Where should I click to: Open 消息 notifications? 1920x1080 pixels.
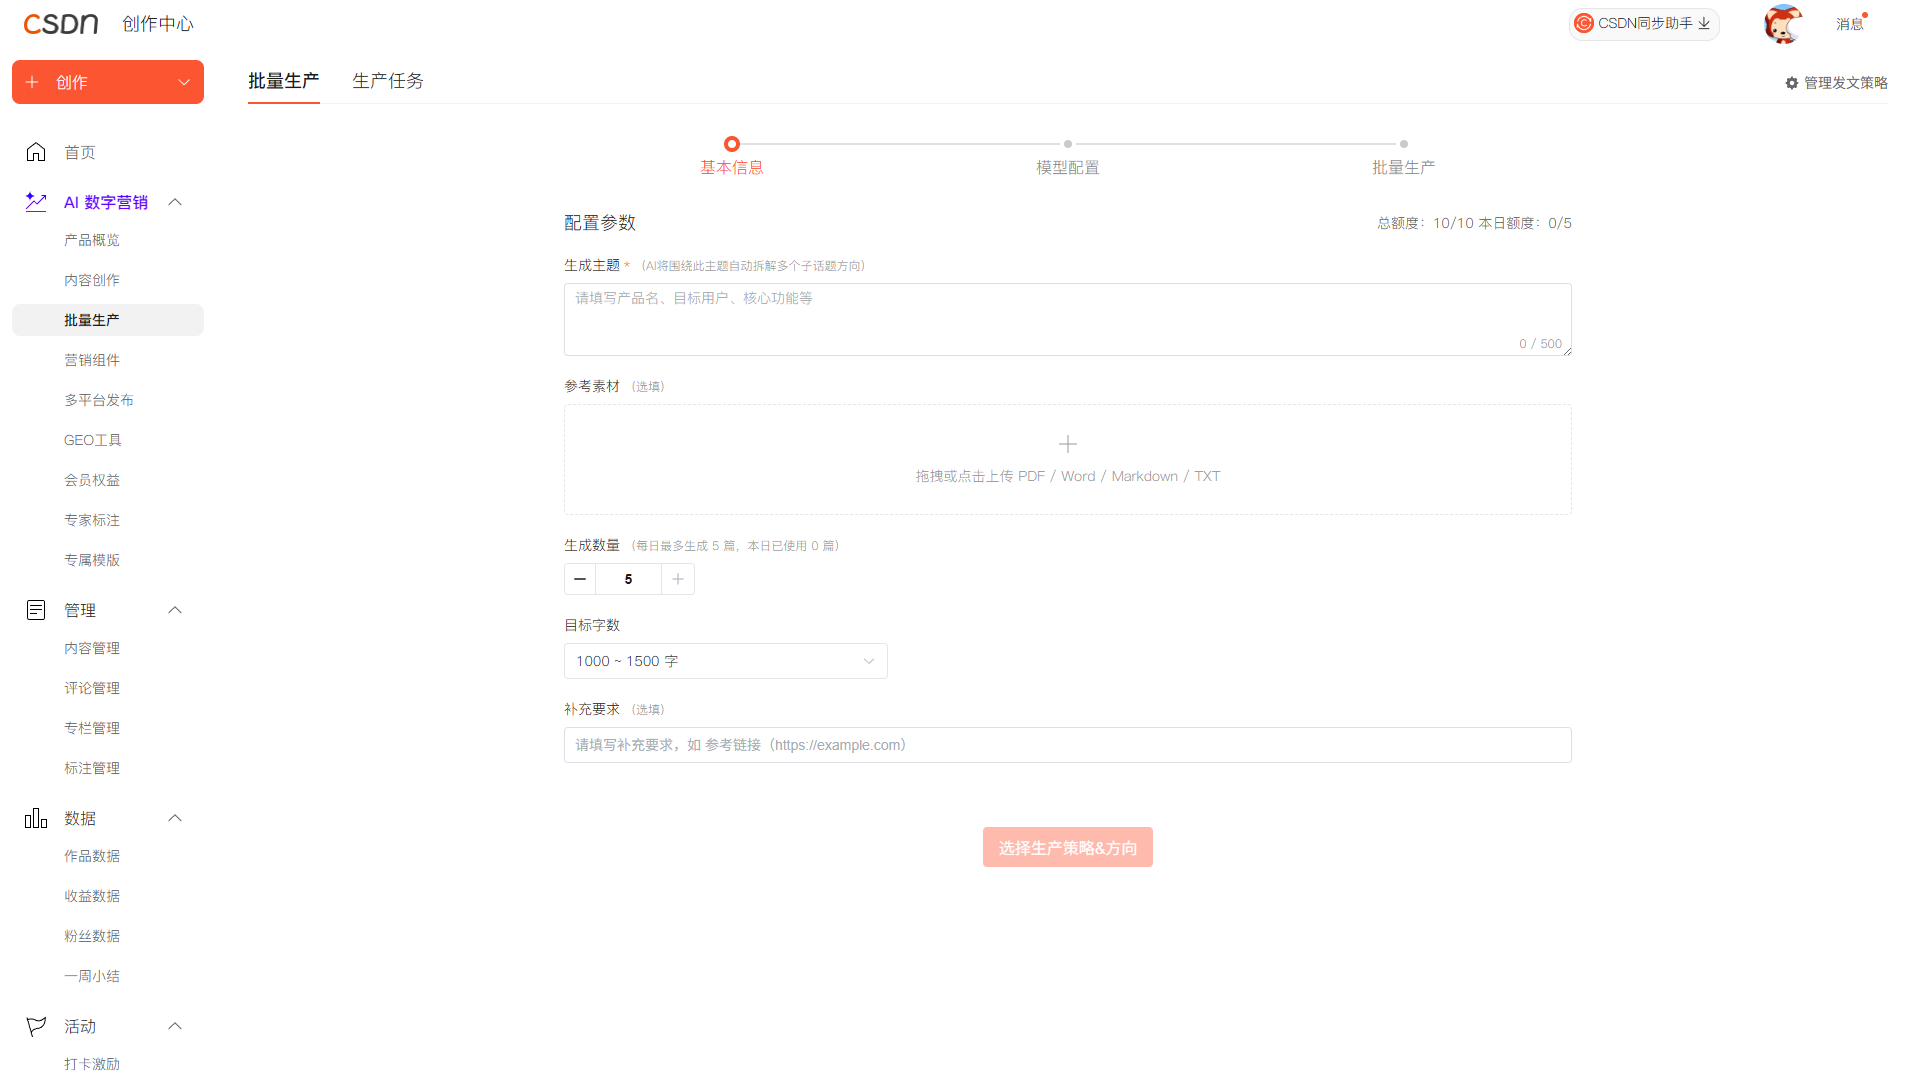coord(1850,24)
